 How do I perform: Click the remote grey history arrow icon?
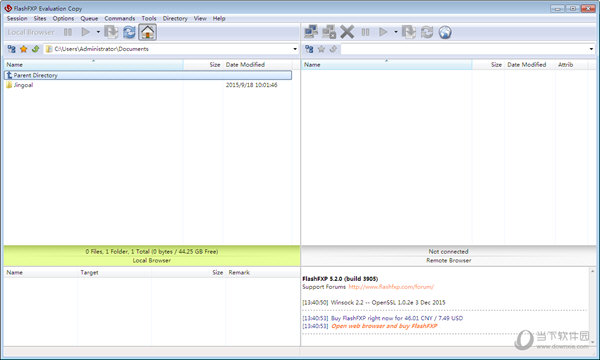point(333,49)
